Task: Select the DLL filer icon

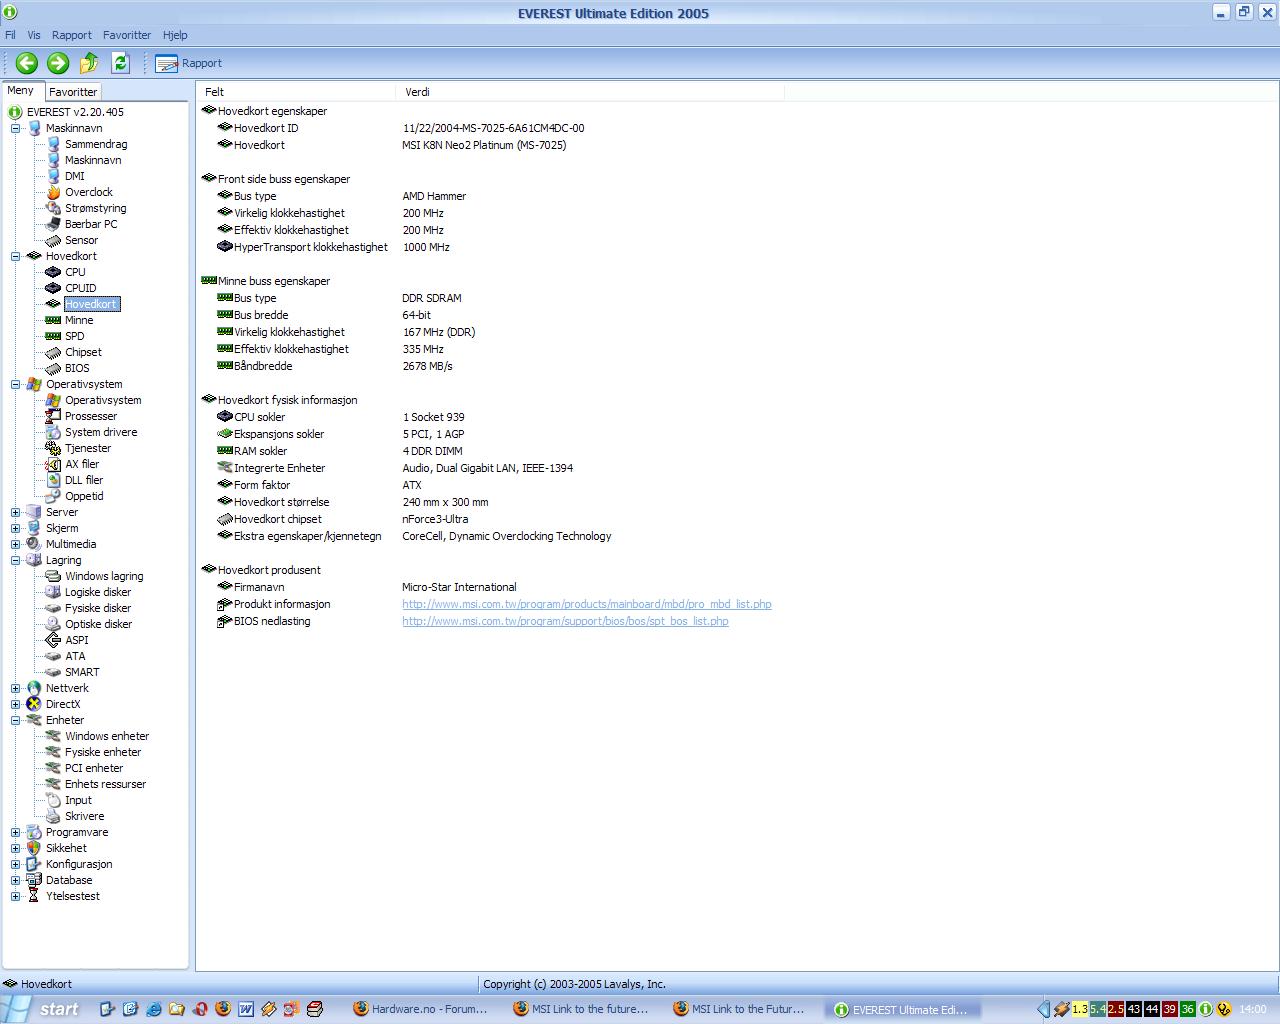Action: click(x=54, y=480)
